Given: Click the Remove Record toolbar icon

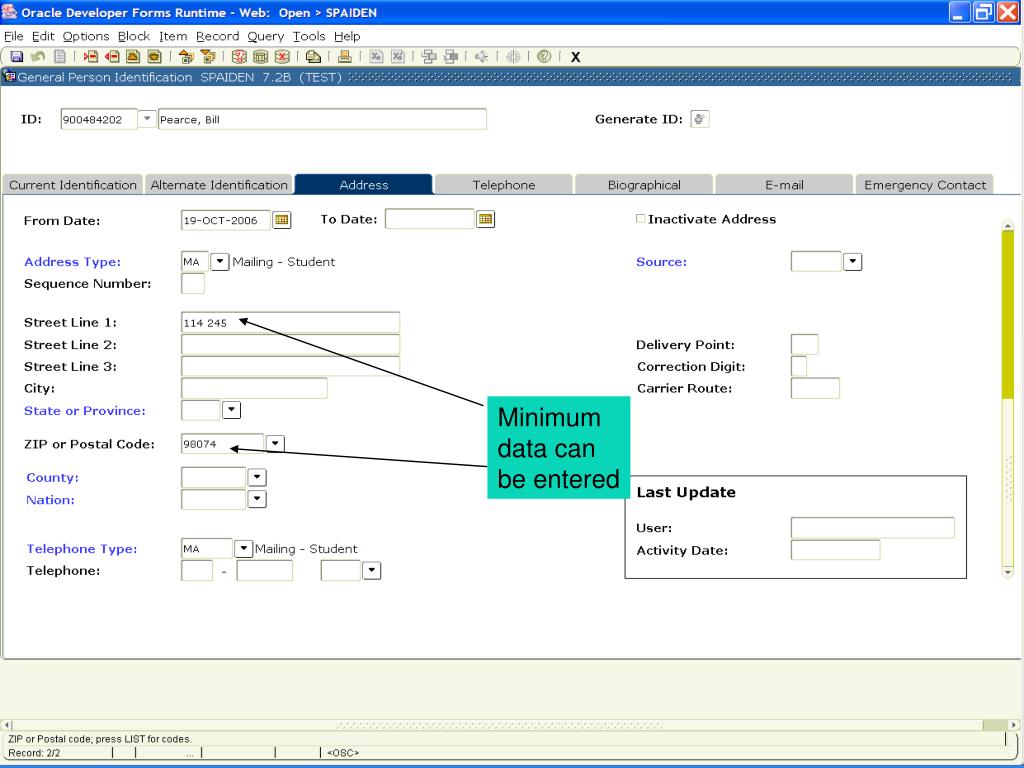Looking at the screenshot, I should [x=112, y=57].
